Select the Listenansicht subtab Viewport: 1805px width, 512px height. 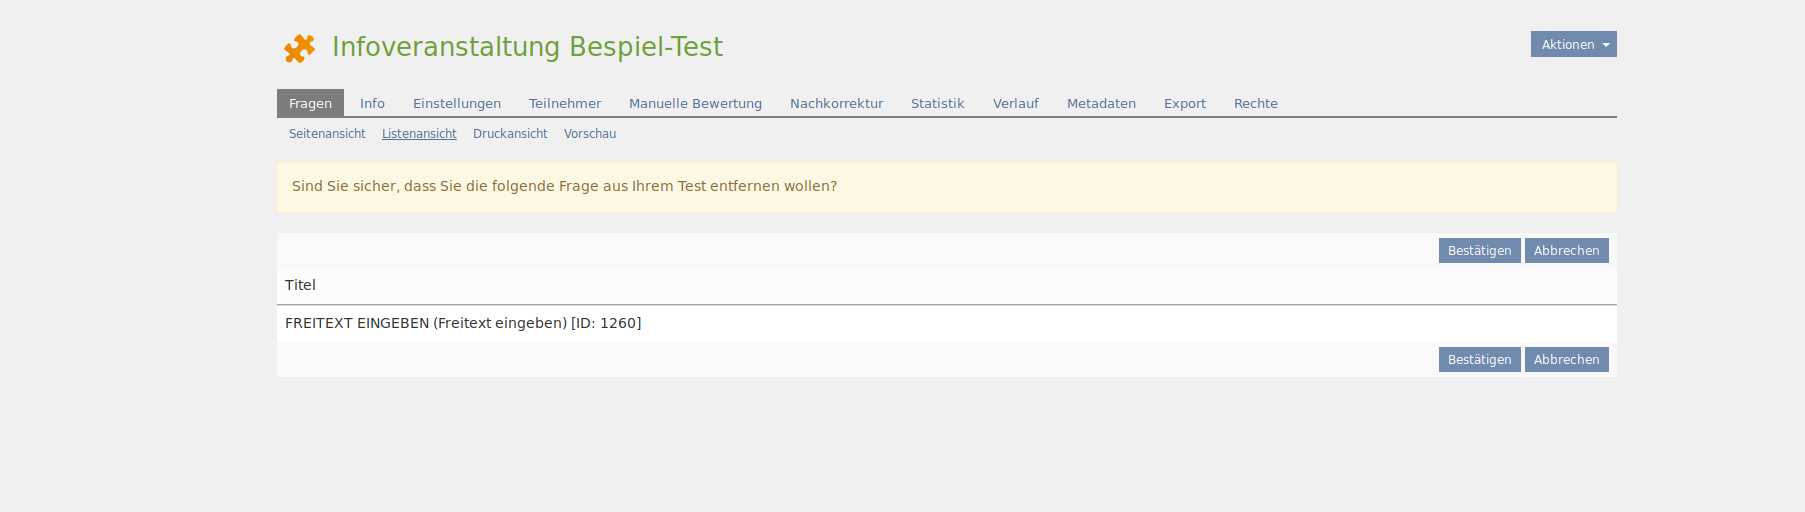point(419,134)
